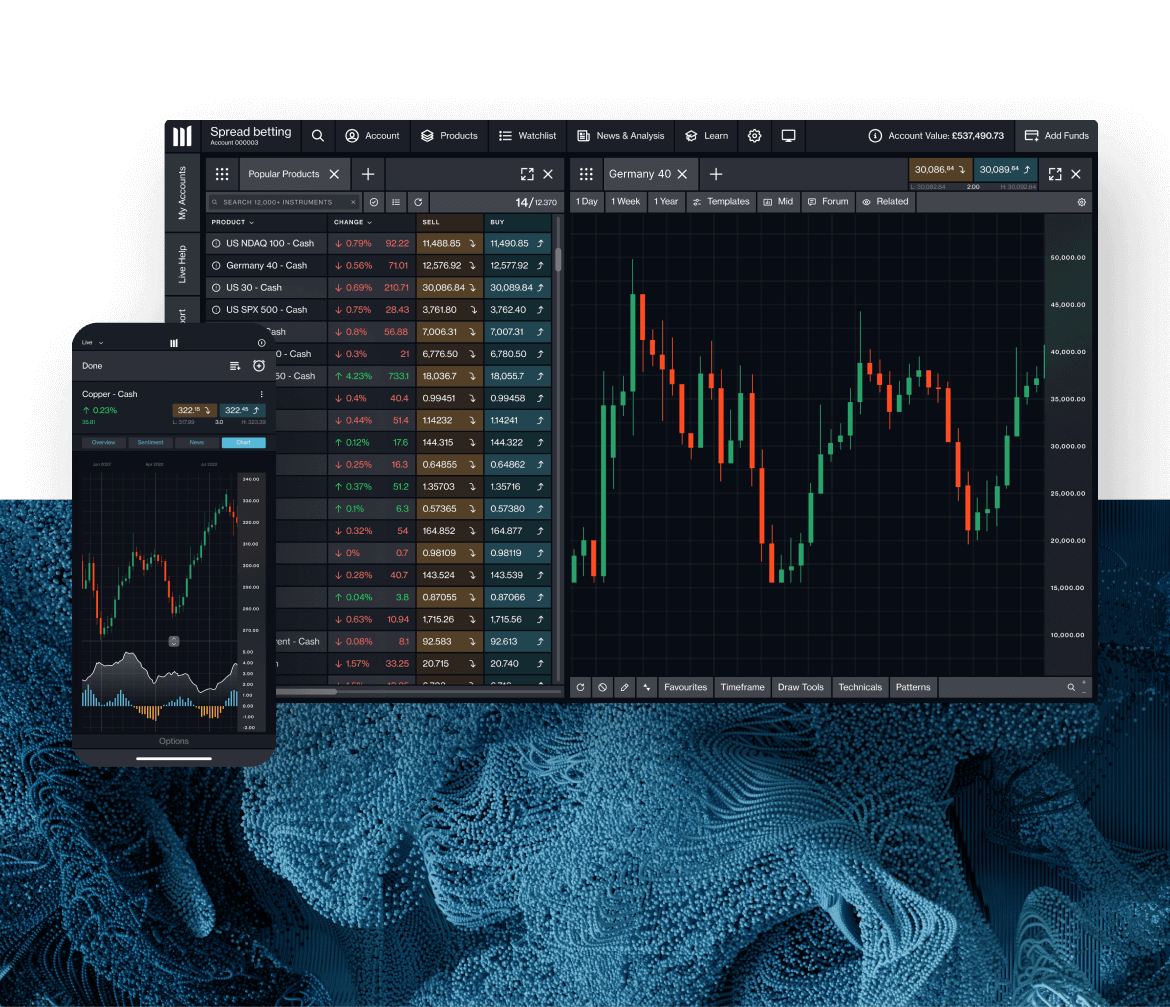Clear the instrument search field

pyautogui.click(x=353, y=202)
